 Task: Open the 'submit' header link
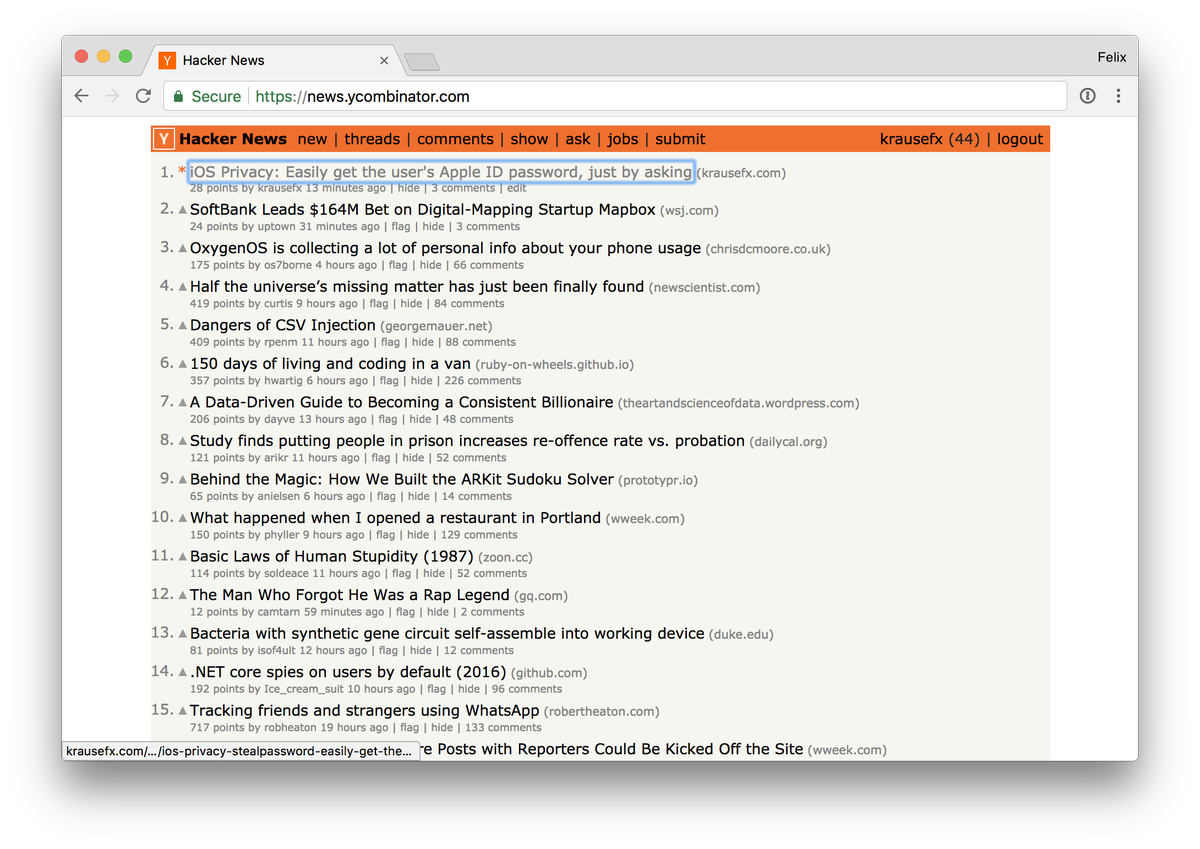(x=680, y=139)
